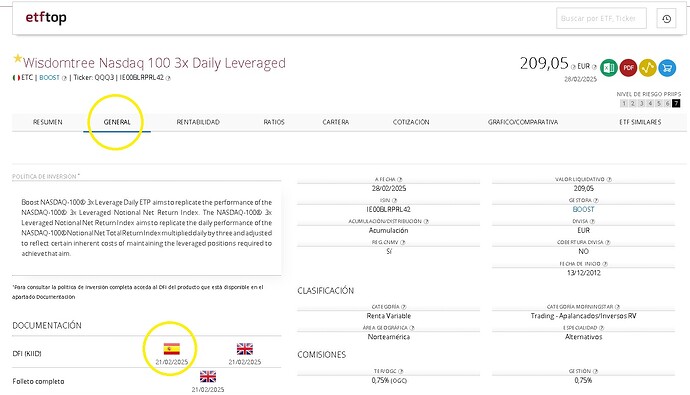Open the RENTABILIDAD tab
This screenshot has height=395, width=690.
tap(198, 122)
